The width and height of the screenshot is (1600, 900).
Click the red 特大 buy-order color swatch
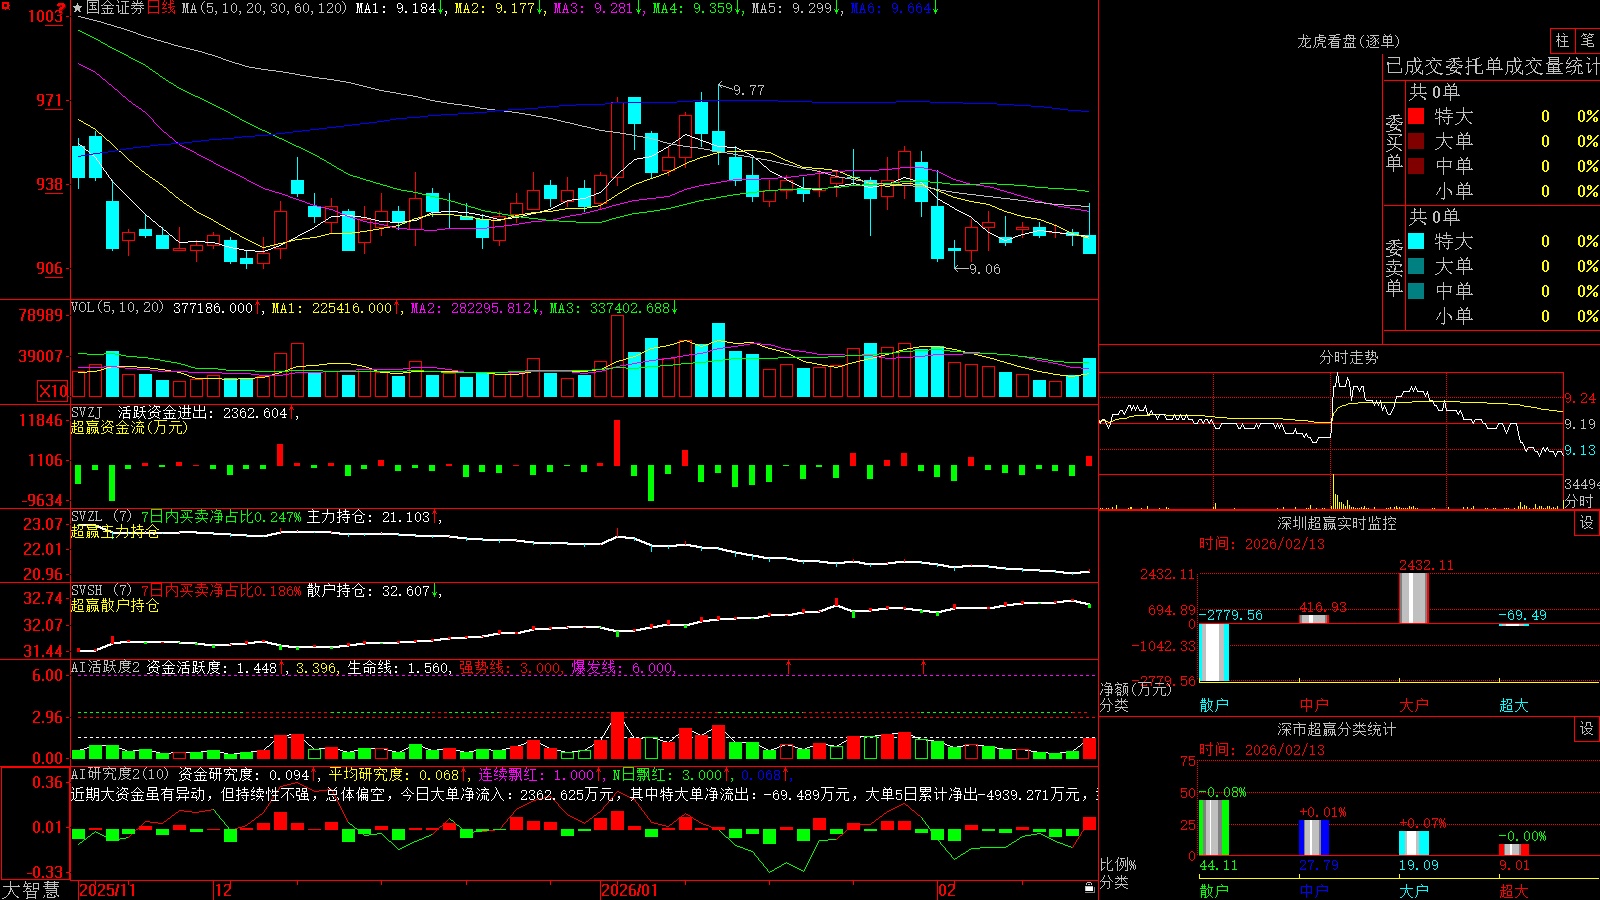coord(1416,116)
